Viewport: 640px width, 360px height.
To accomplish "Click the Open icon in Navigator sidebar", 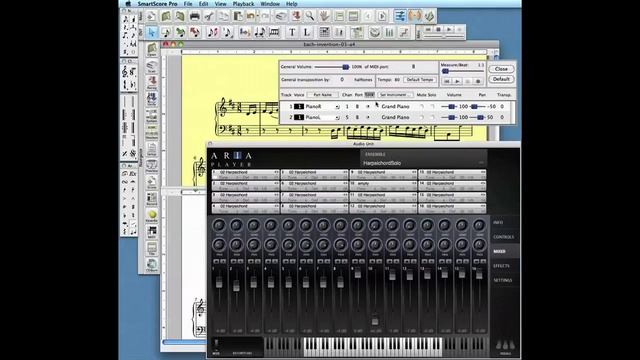I will 151,50.
